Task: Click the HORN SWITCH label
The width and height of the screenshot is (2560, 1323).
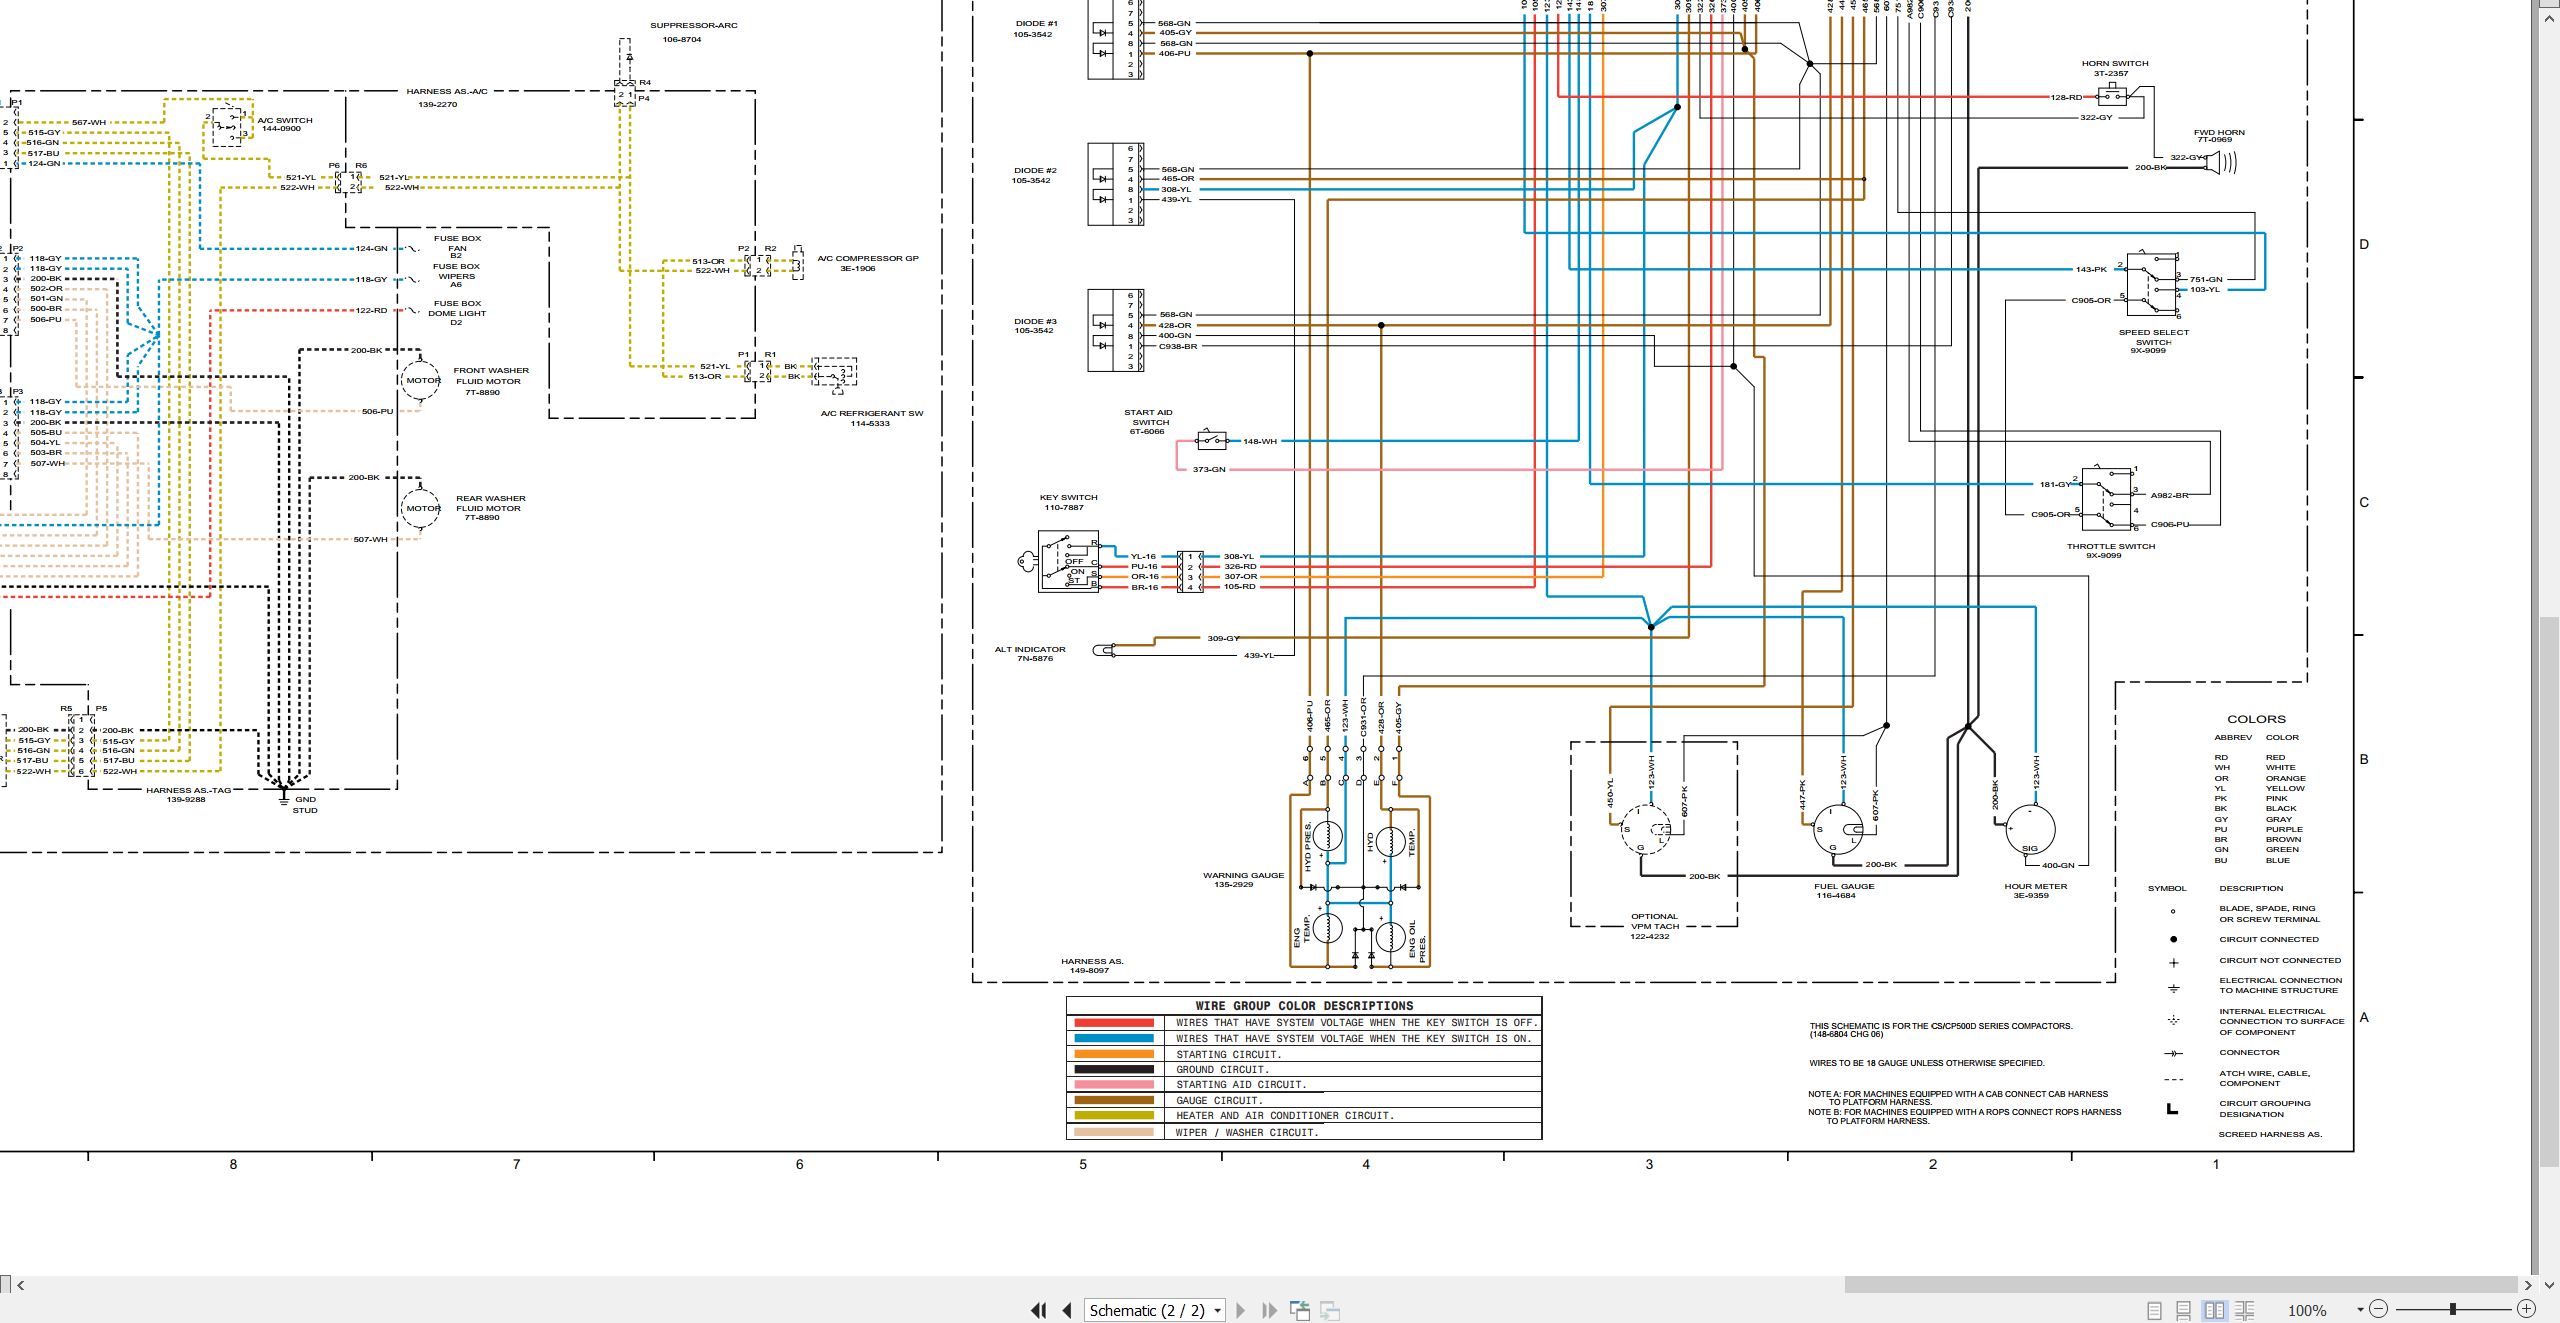Action: (2115, 63)
